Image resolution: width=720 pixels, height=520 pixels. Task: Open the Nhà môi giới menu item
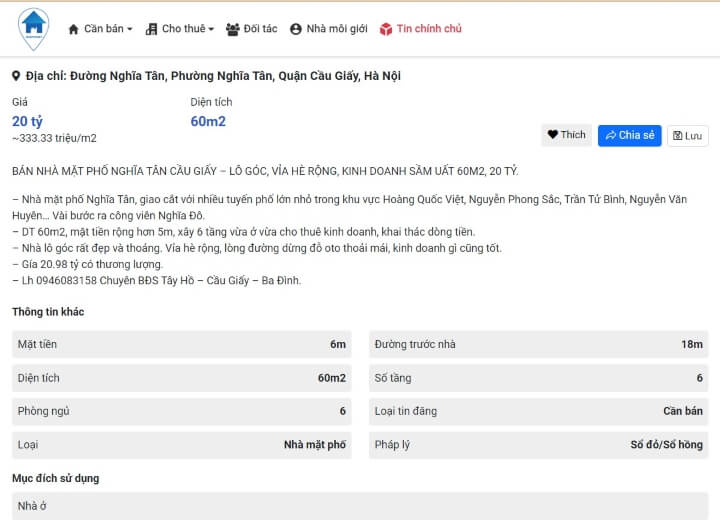tap(335, 29)
